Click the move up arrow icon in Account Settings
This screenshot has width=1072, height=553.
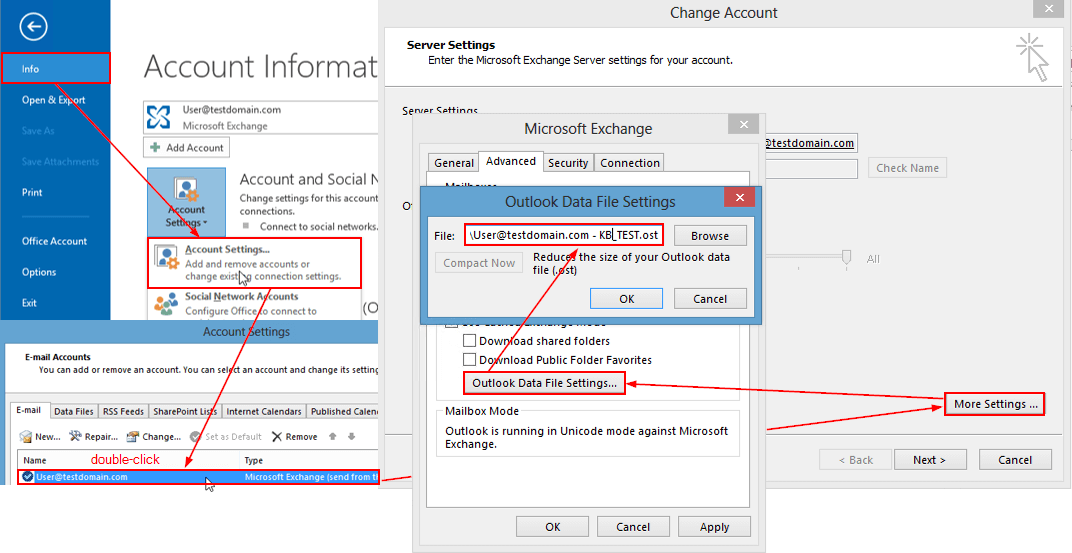click(x=334, y=436)
